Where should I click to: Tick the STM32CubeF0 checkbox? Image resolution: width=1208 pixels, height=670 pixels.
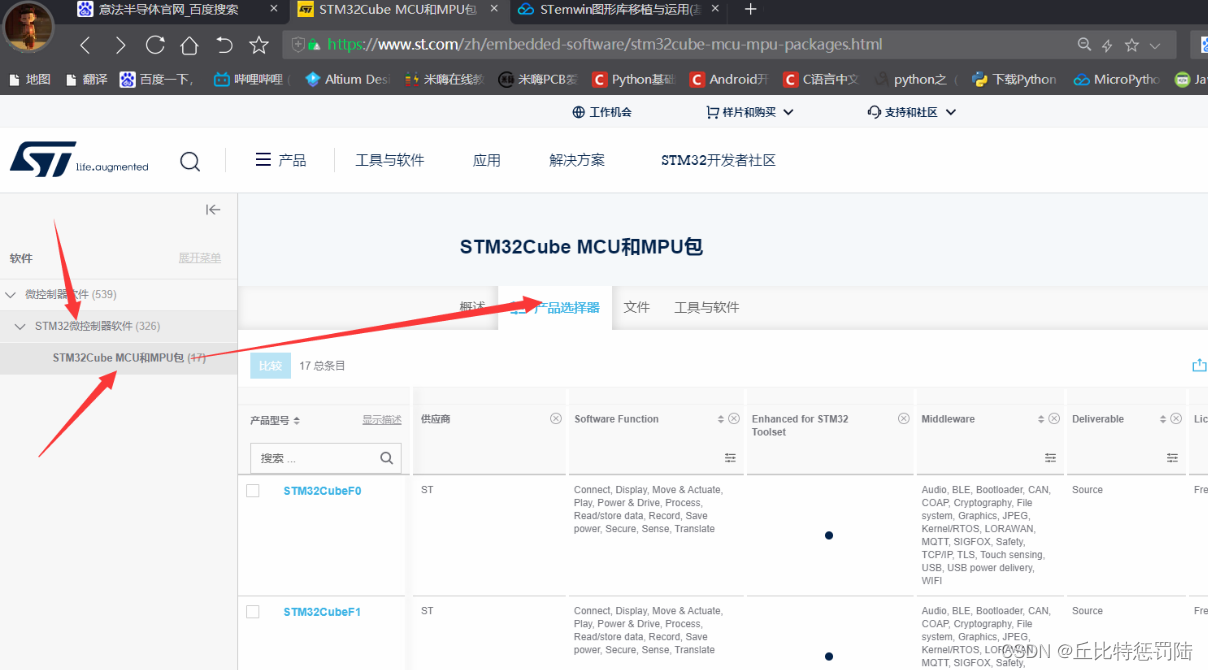pyautogui.click(x=253, y=490)
